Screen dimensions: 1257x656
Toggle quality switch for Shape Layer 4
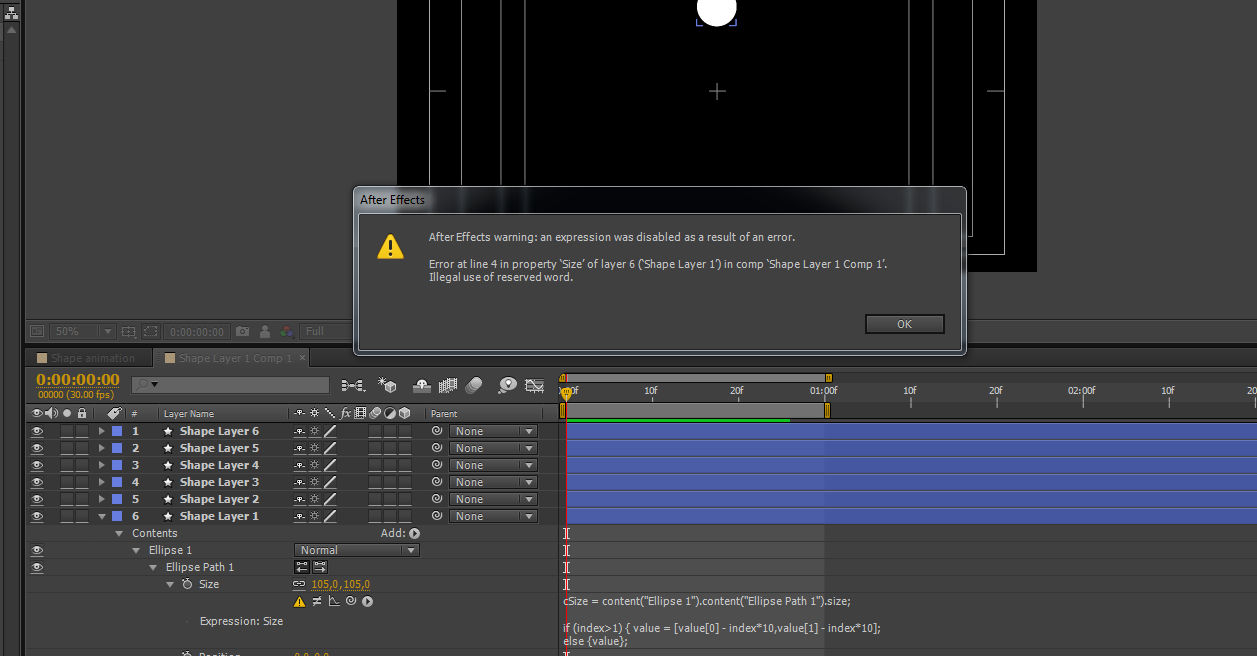(330, 466)
